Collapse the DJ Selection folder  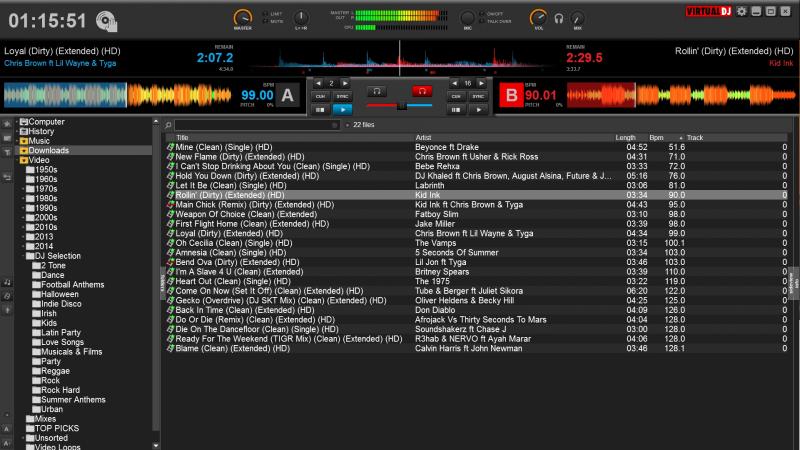point(23,256)
